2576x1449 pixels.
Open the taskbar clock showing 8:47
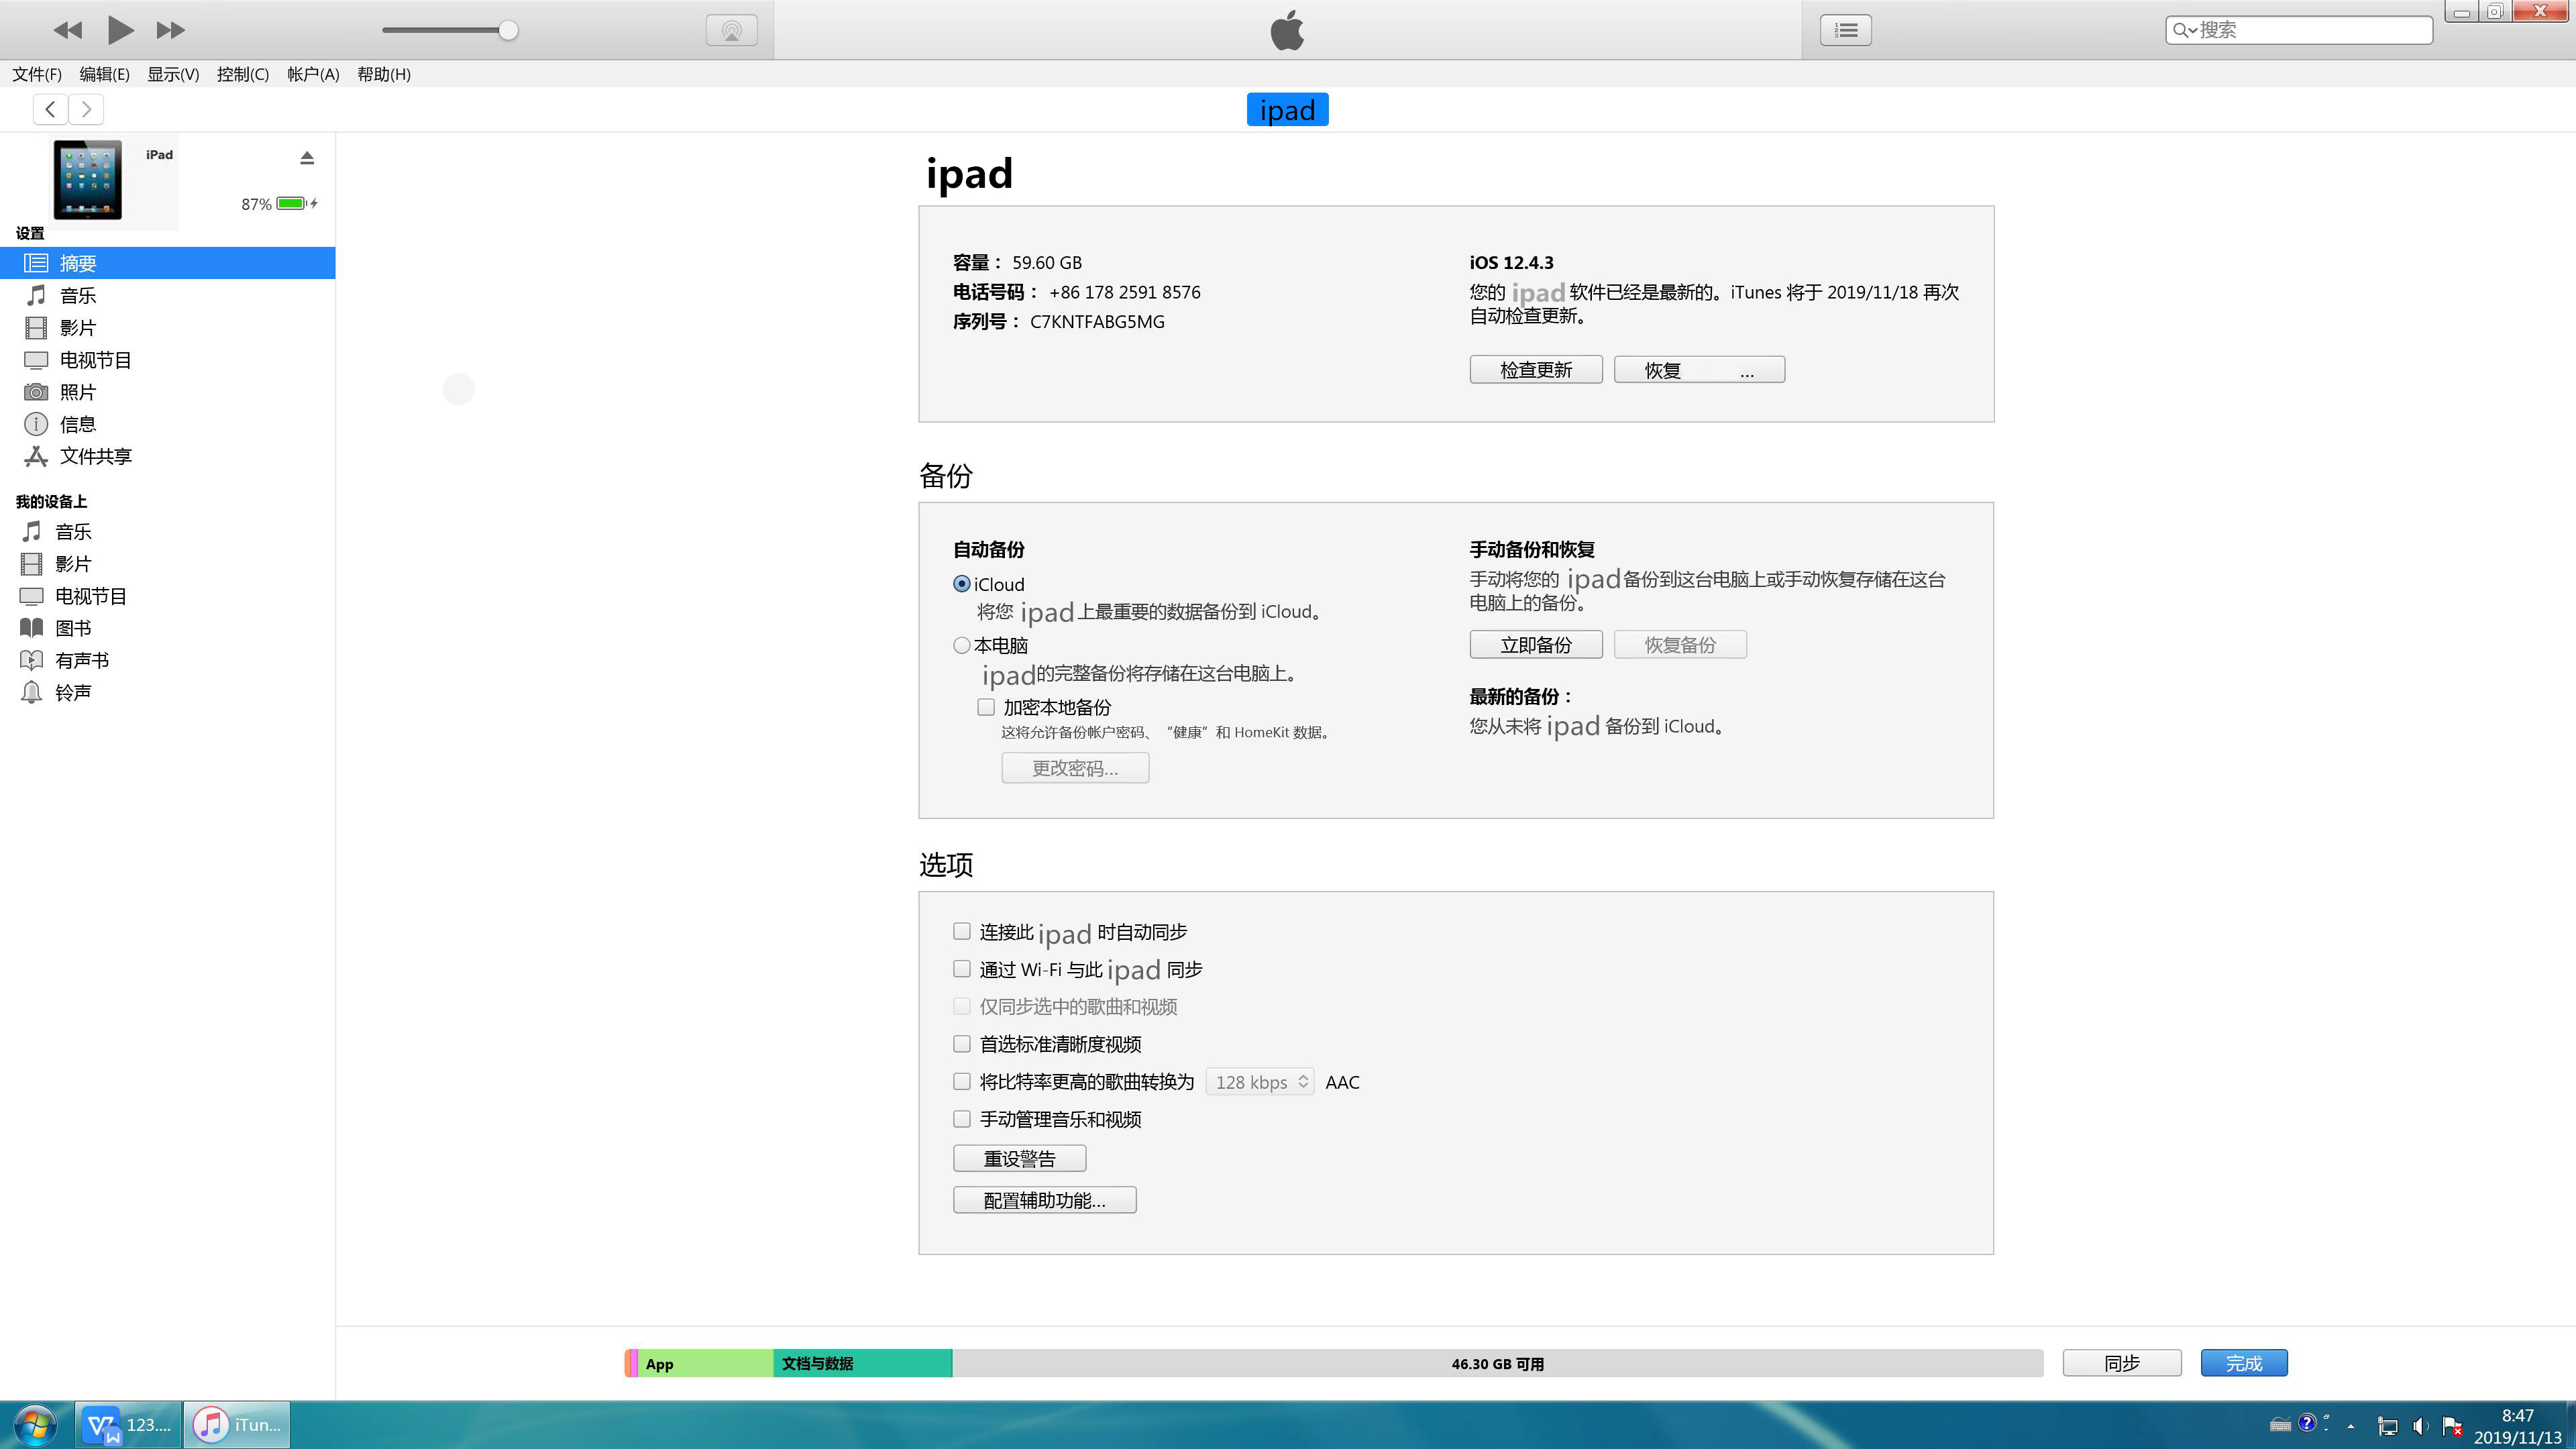(x=2517, y=1426)
